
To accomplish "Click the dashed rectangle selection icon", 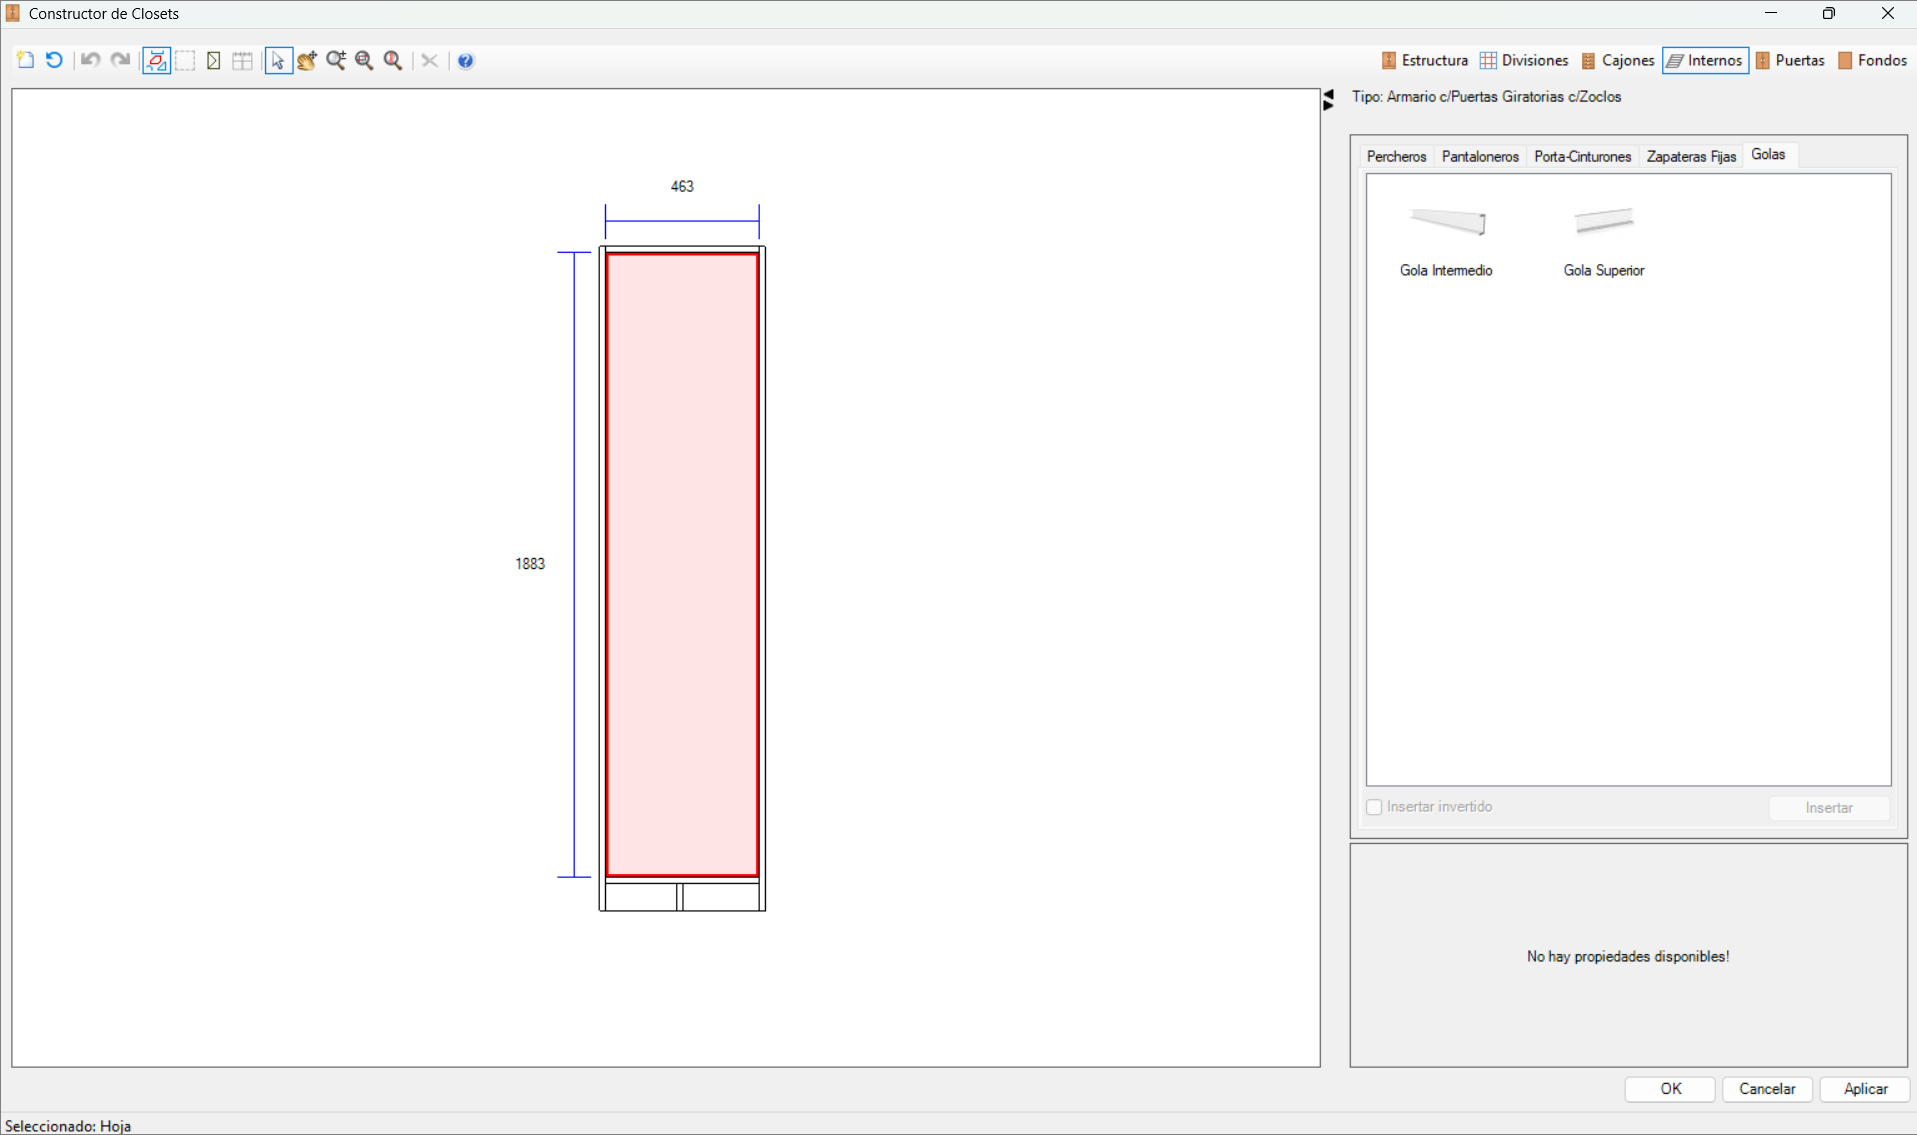I will tap(185, 61).
